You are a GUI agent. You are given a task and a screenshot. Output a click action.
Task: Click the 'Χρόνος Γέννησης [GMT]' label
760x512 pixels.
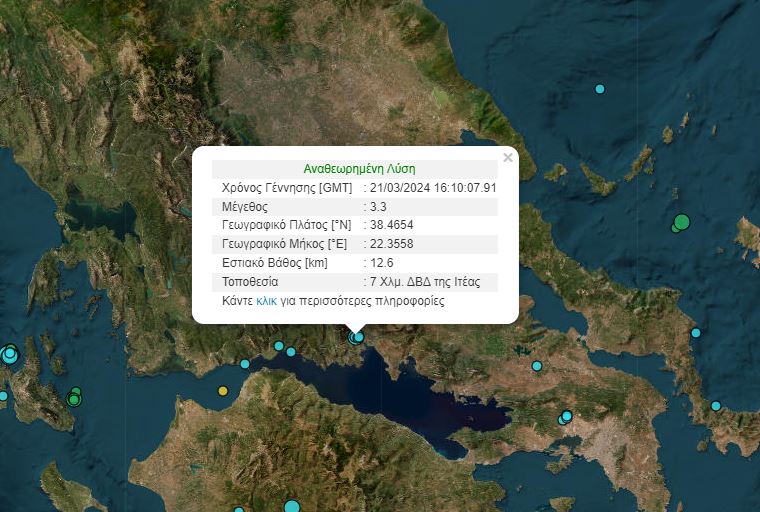click(x=287, y=188)
